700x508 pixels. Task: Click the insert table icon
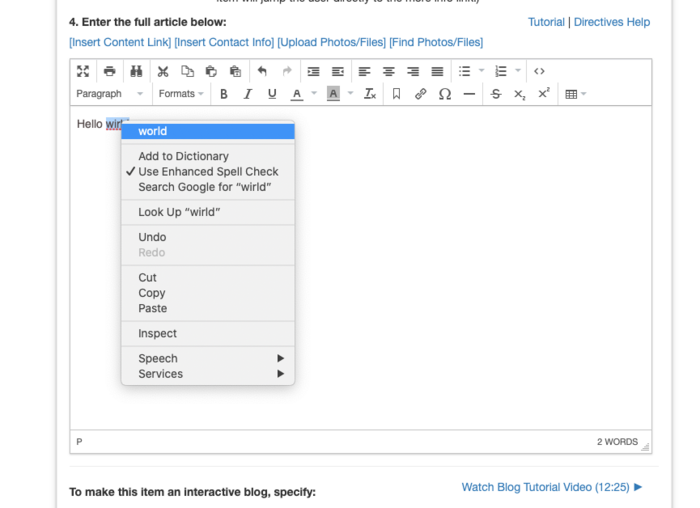(x=571, y=94)
